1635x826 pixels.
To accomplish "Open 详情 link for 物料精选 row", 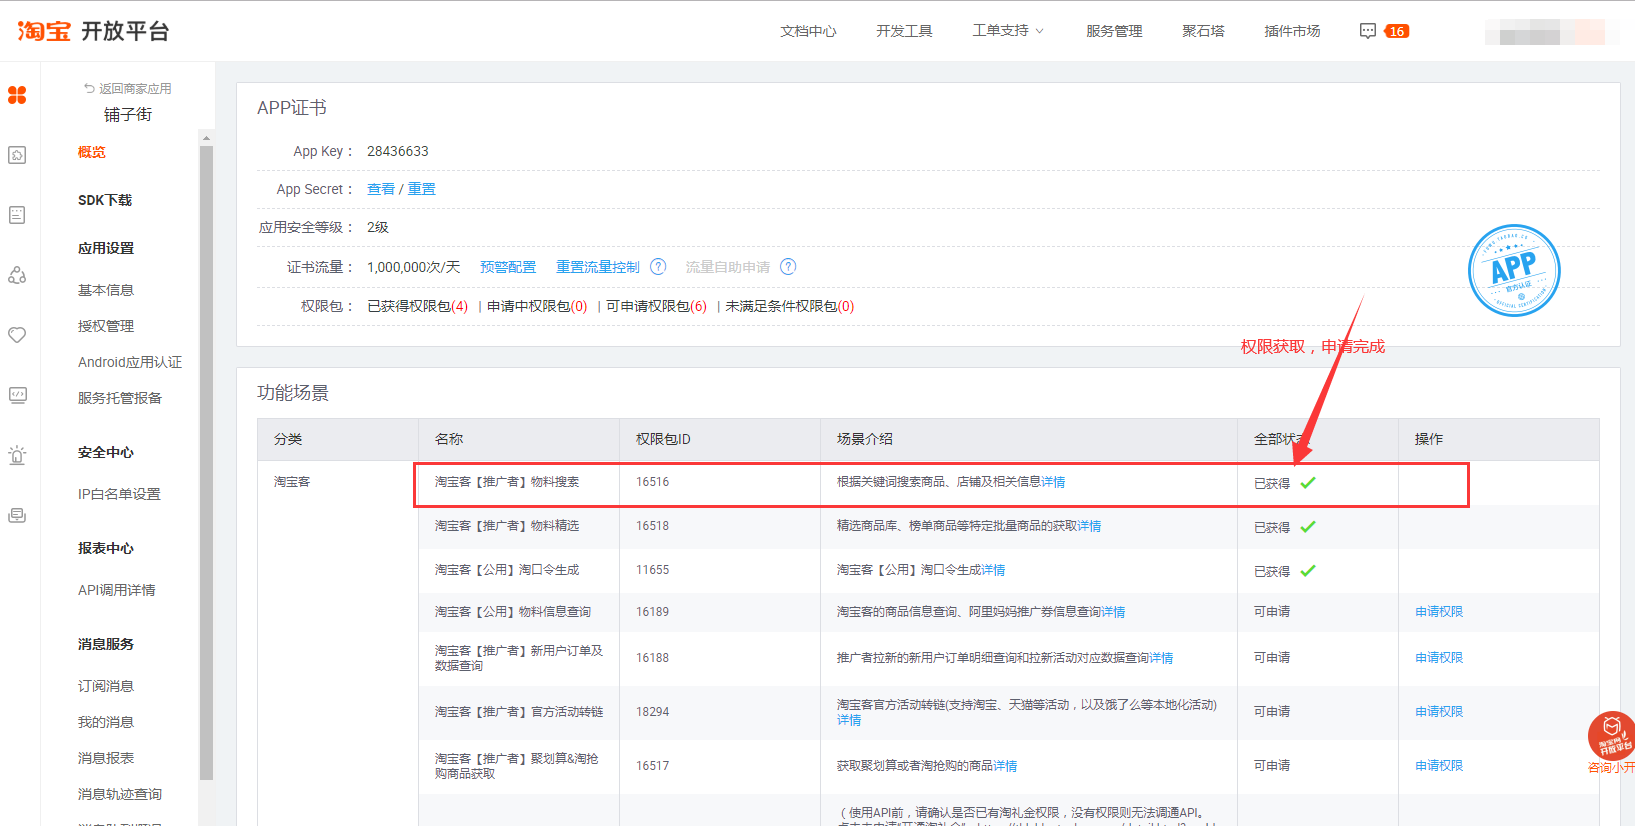I will click(x=1089, y=526).
